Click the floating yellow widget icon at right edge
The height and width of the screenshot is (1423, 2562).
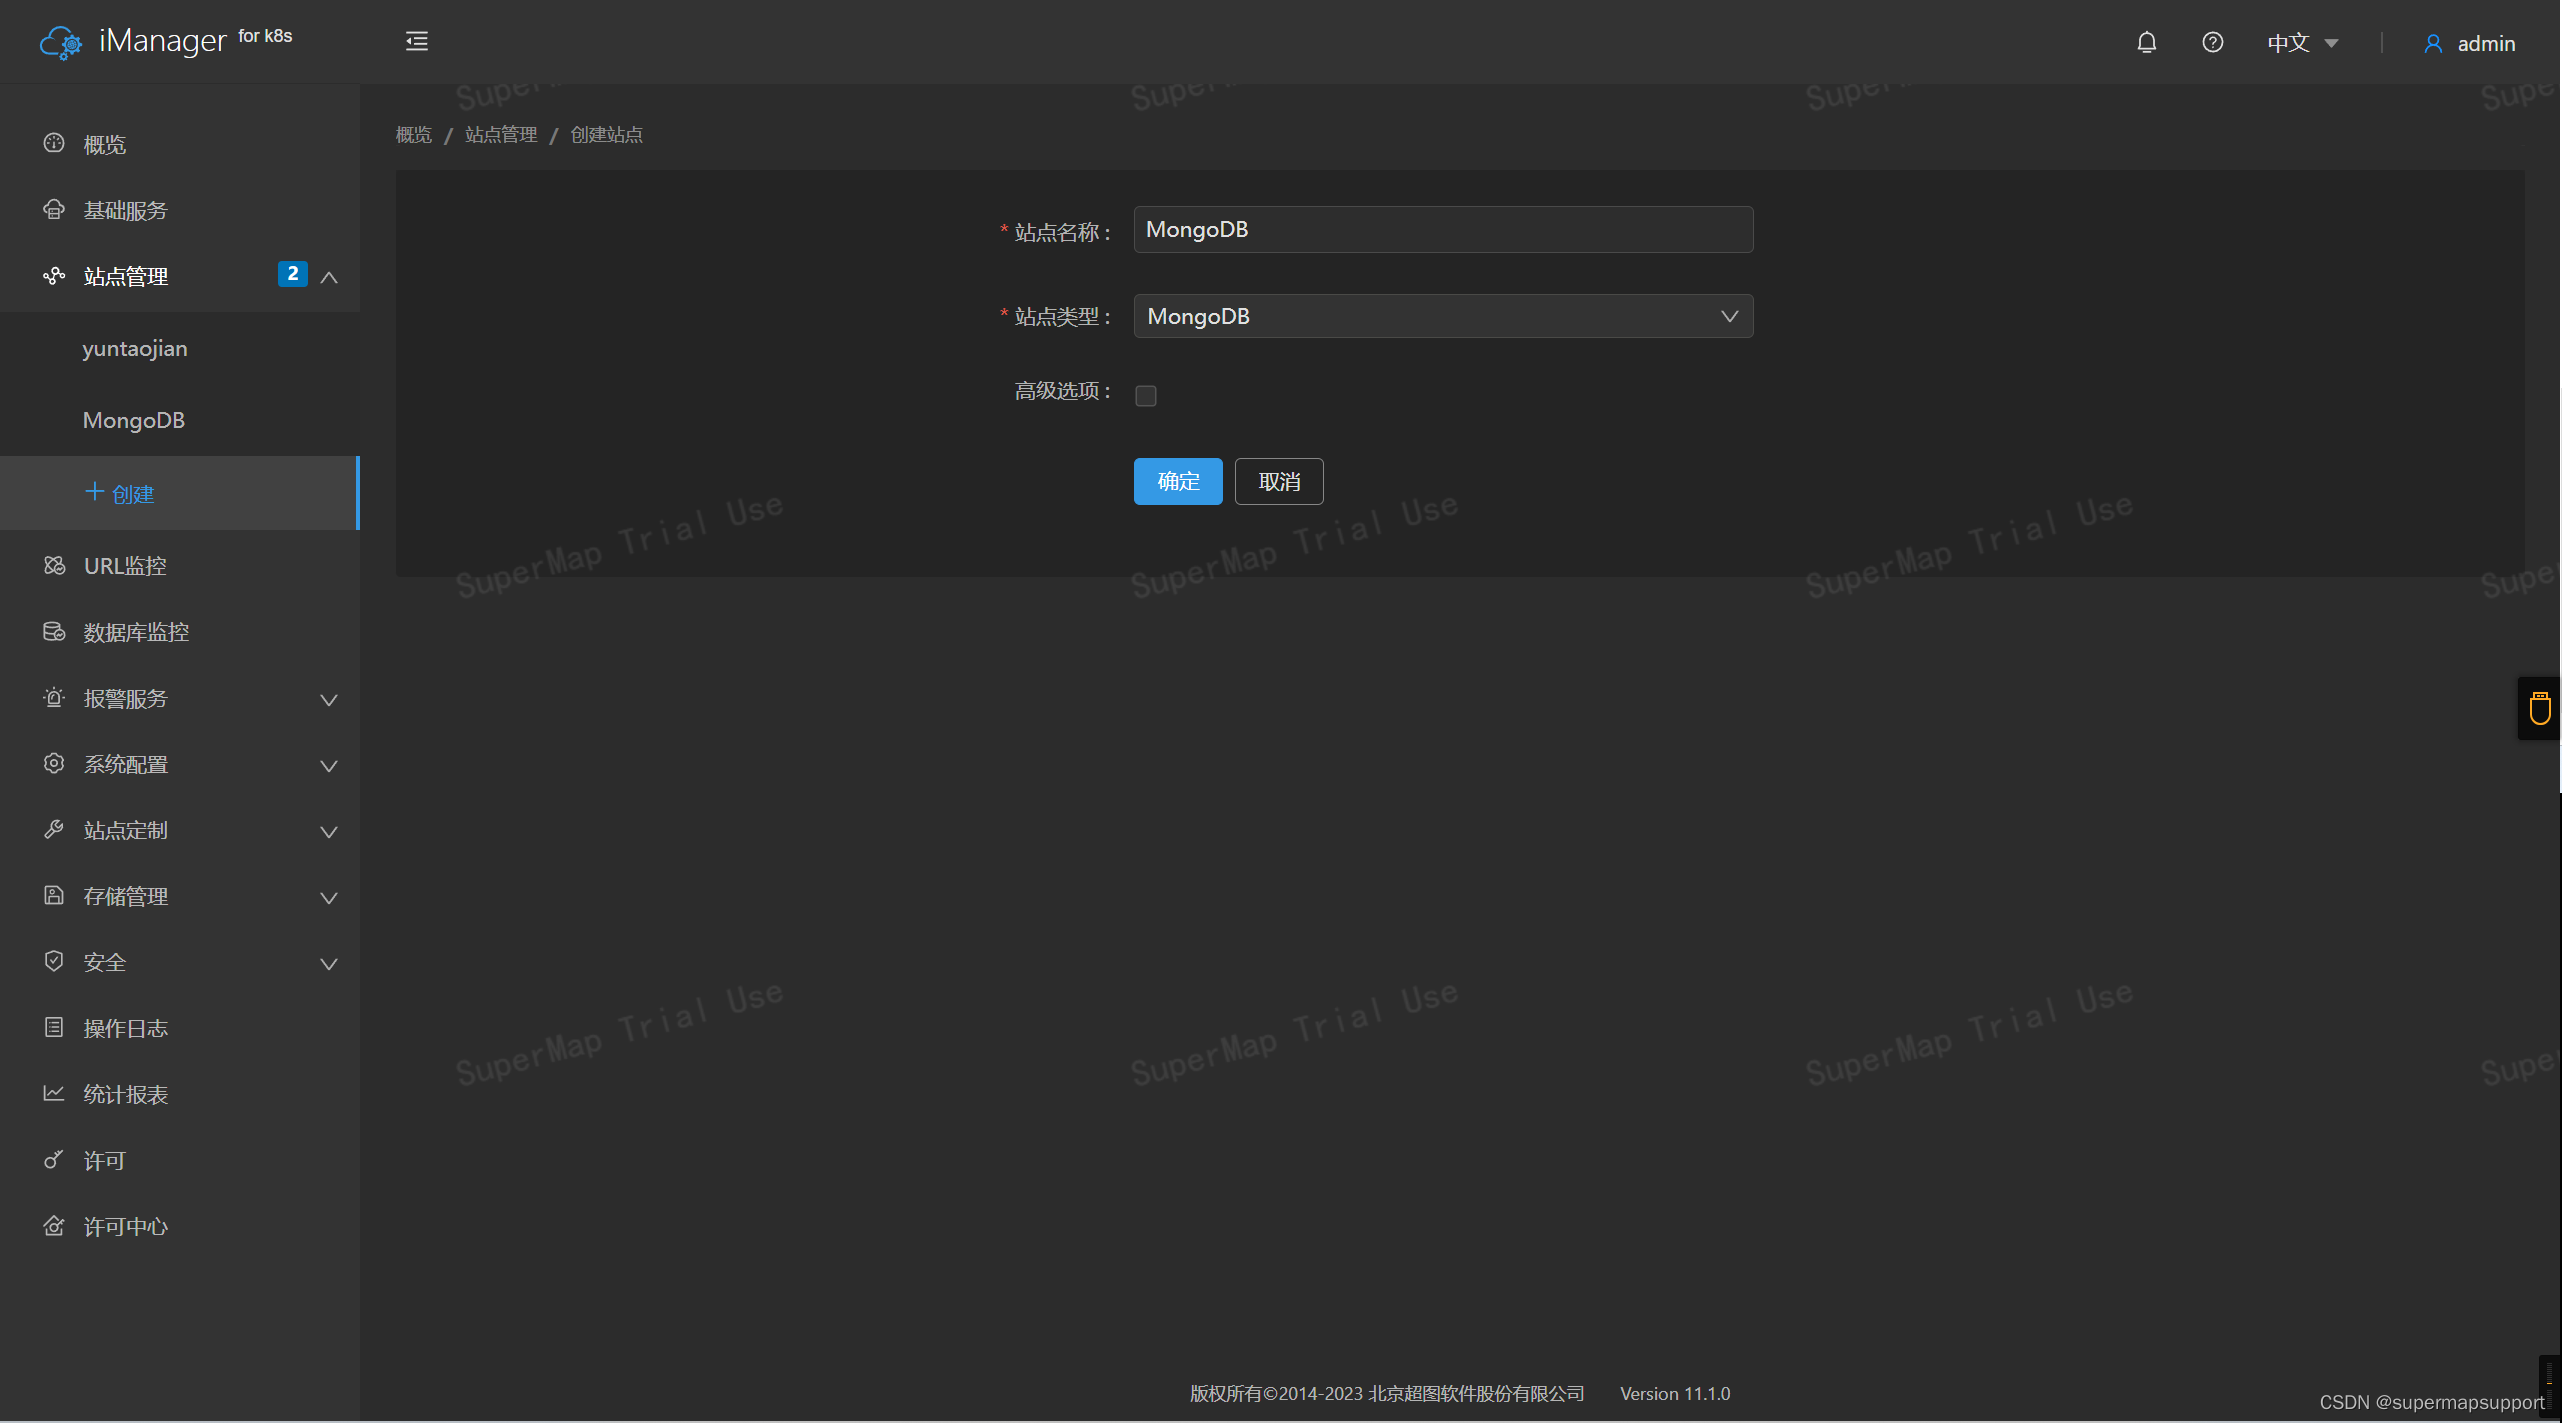pos(2540,708)
